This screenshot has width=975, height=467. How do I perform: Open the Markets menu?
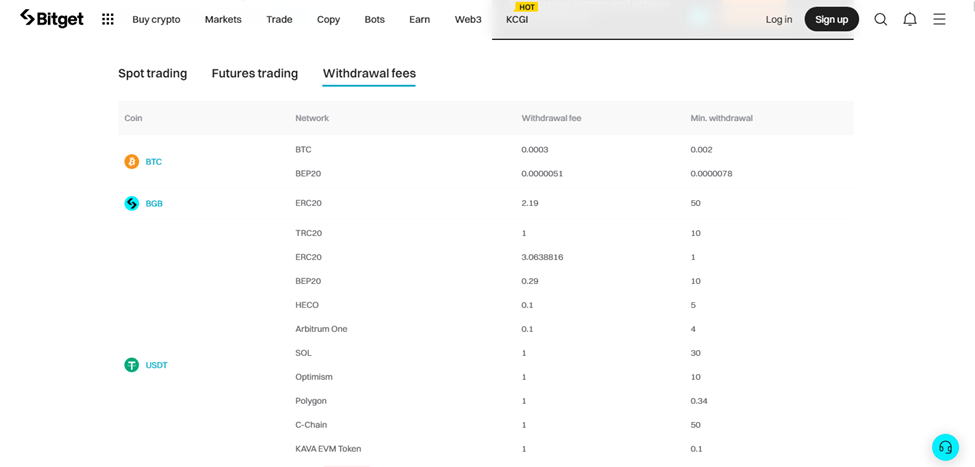(x=223, y=19)
